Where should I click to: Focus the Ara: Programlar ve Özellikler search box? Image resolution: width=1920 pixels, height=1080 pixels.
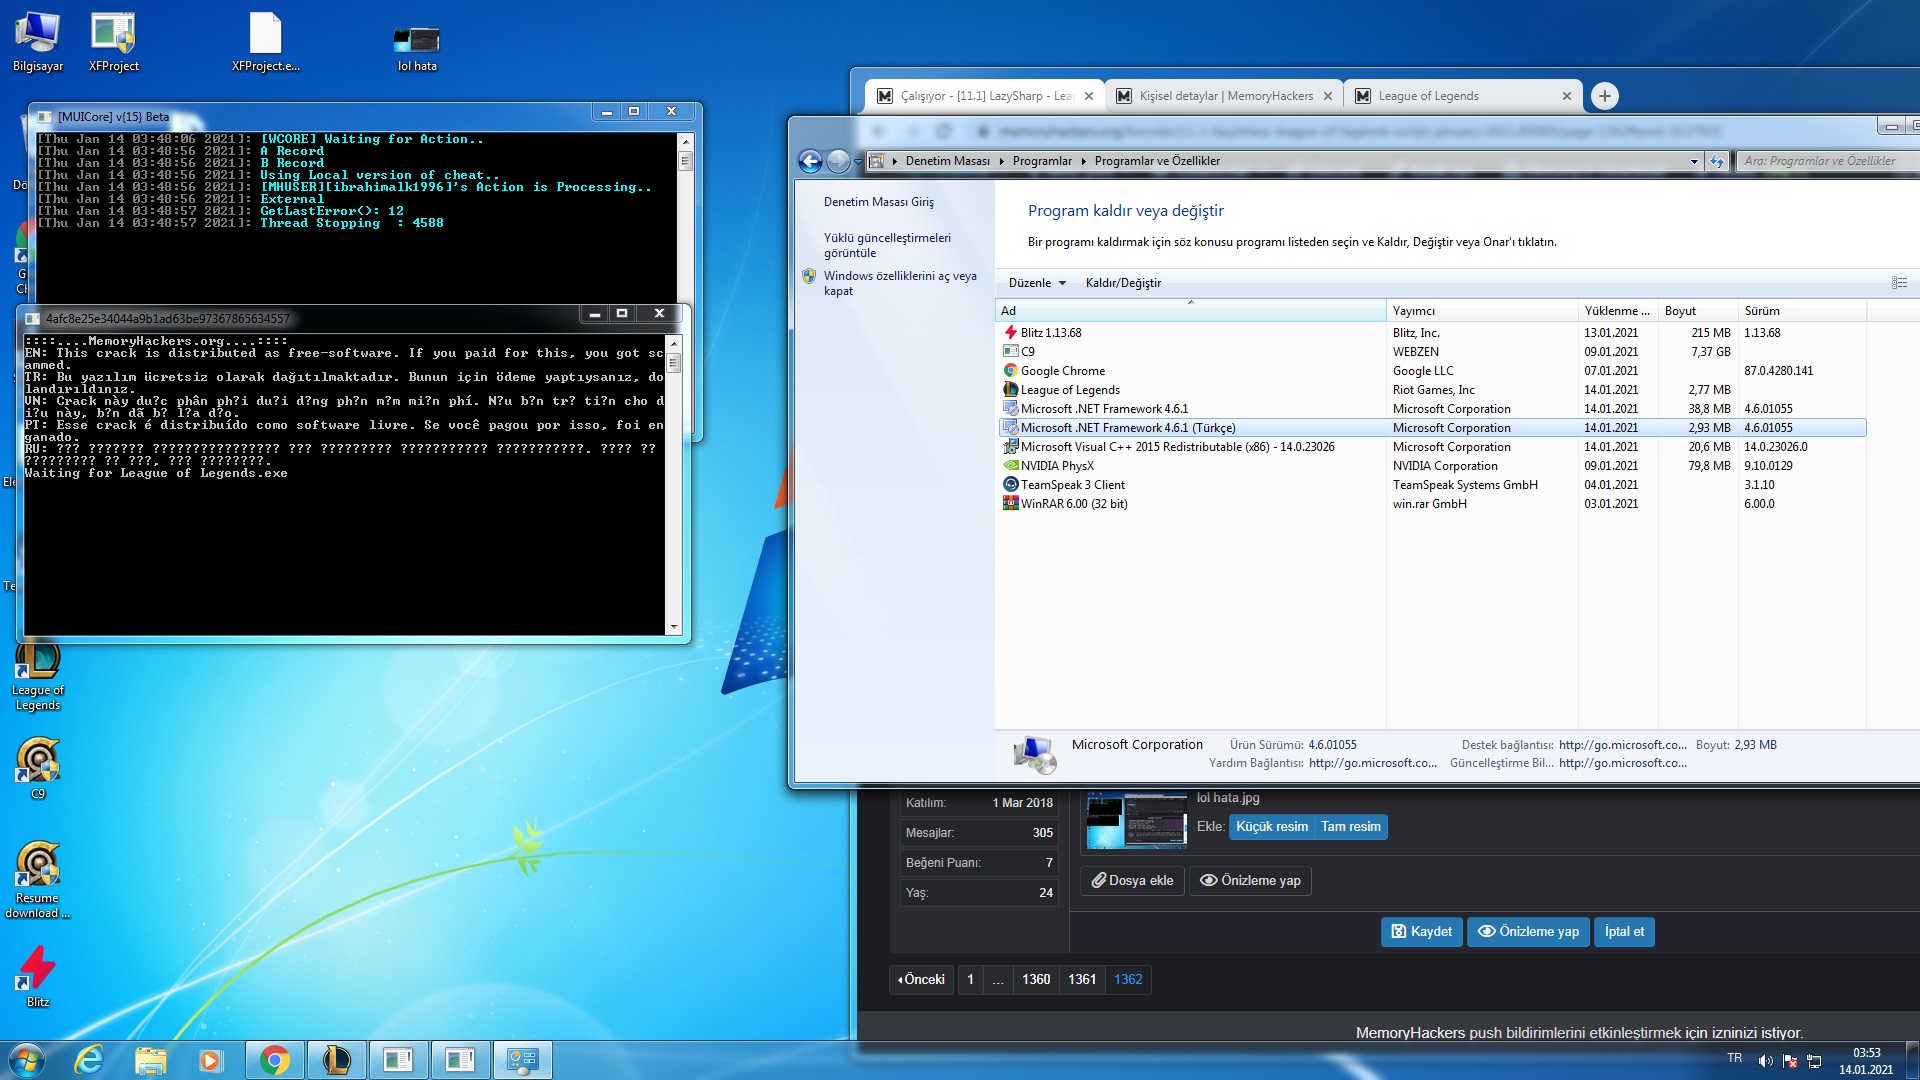click(1828, 161)
